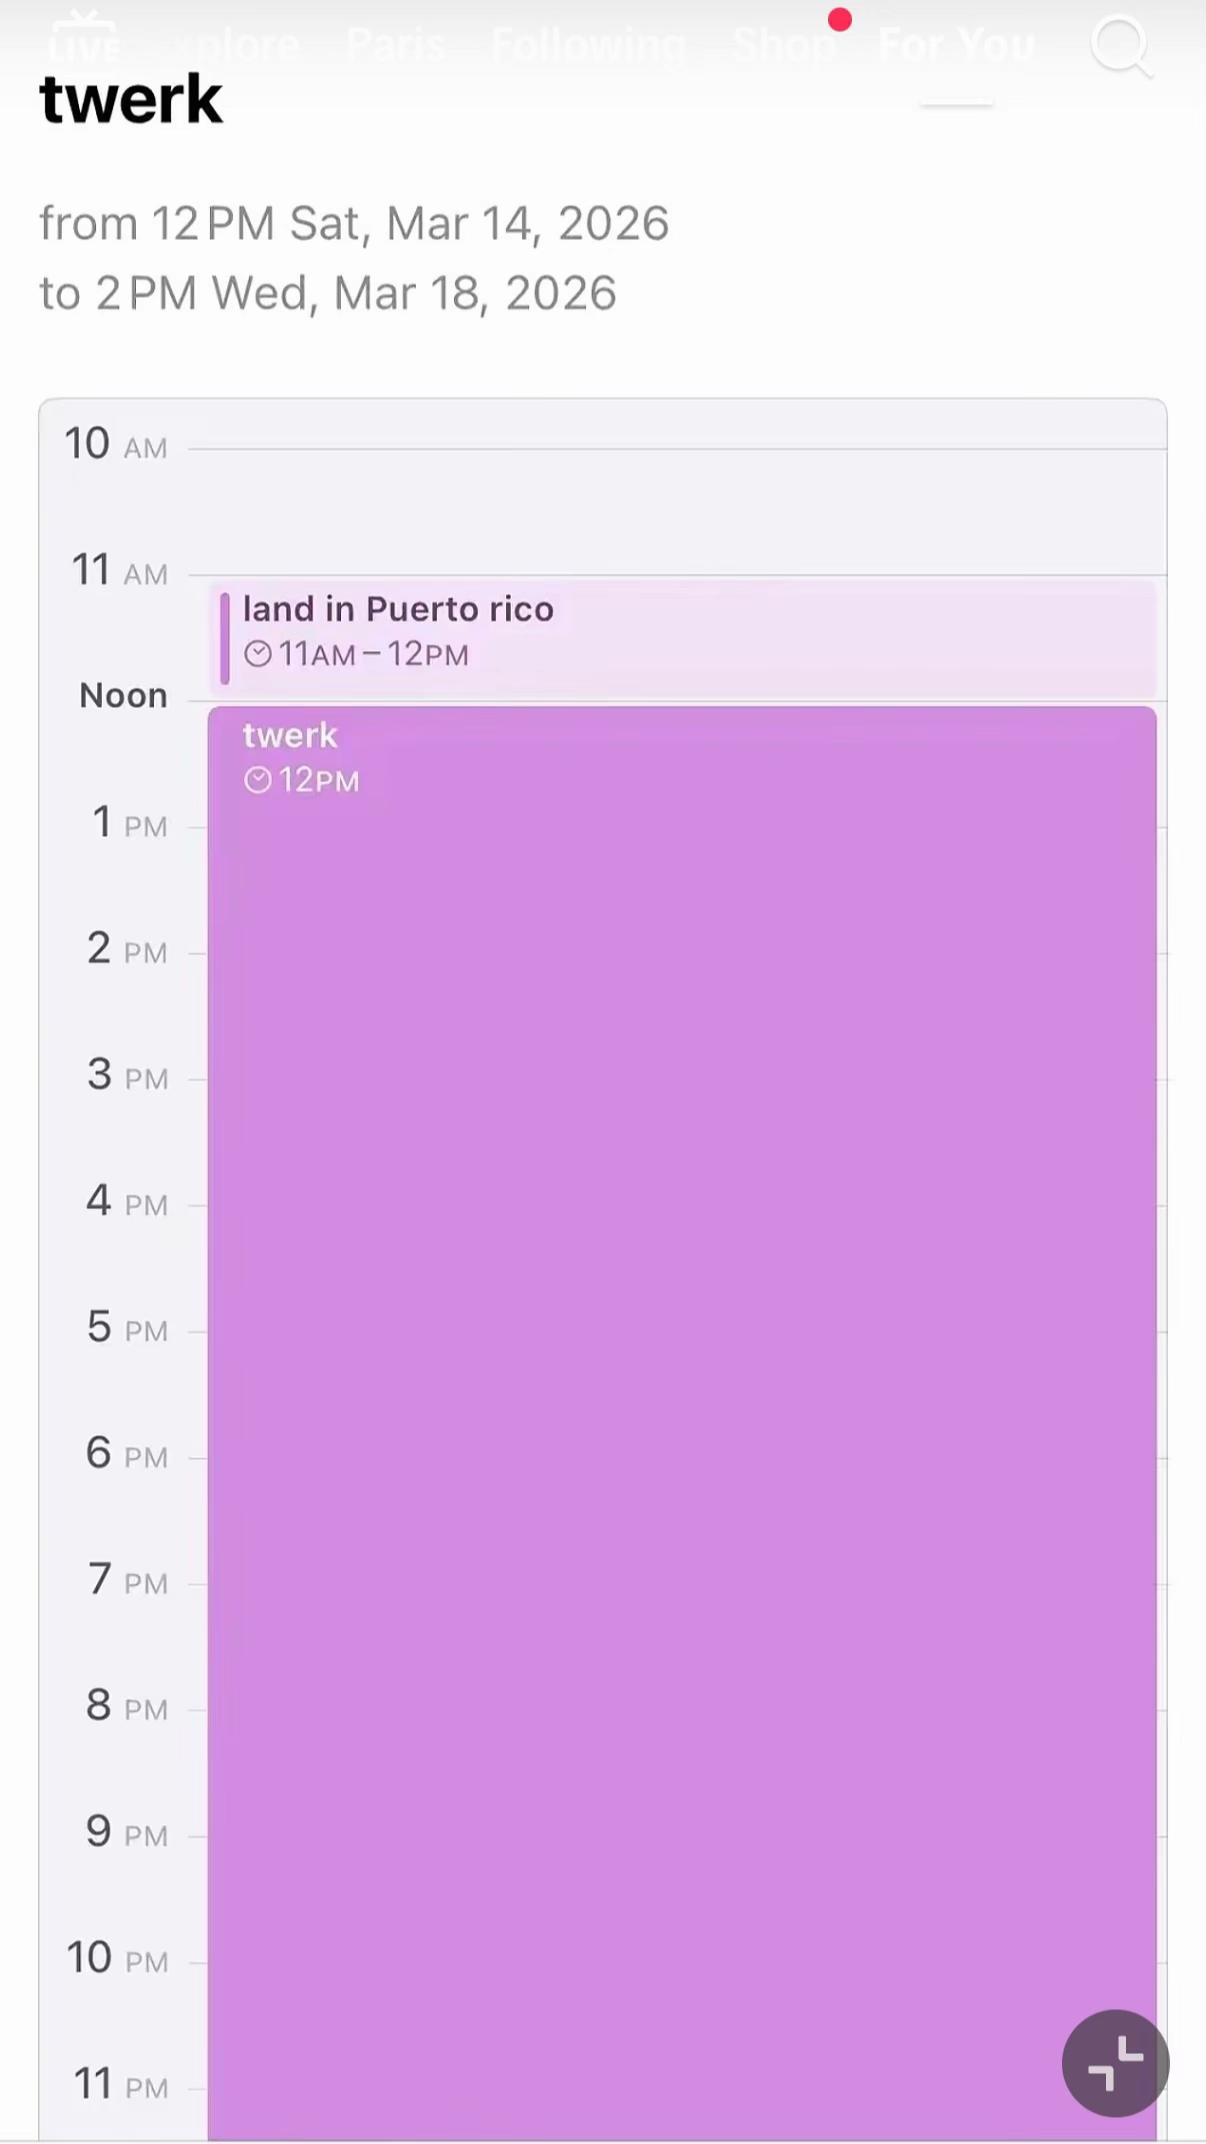Tap the 5 PM hour label
Image resolution: width=1206 pixels, height=2144 pixels.
127,1328
